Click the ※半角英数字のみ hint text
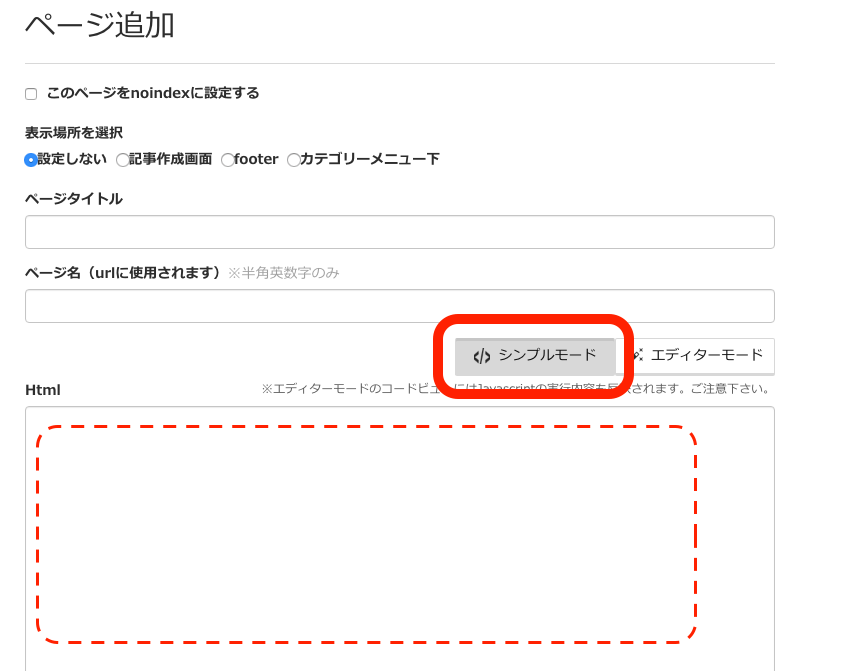 coord(284,273)
